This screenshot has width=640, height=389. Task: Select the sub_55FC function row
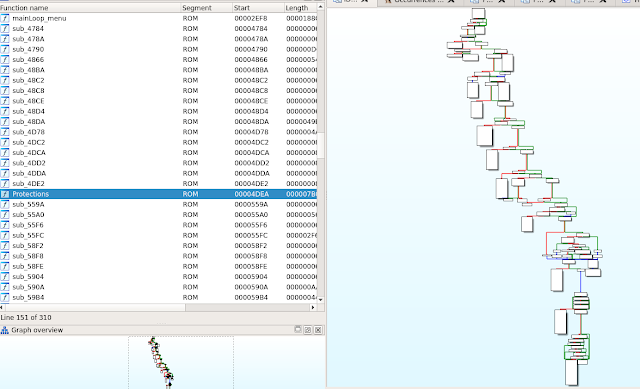point(158,236)
